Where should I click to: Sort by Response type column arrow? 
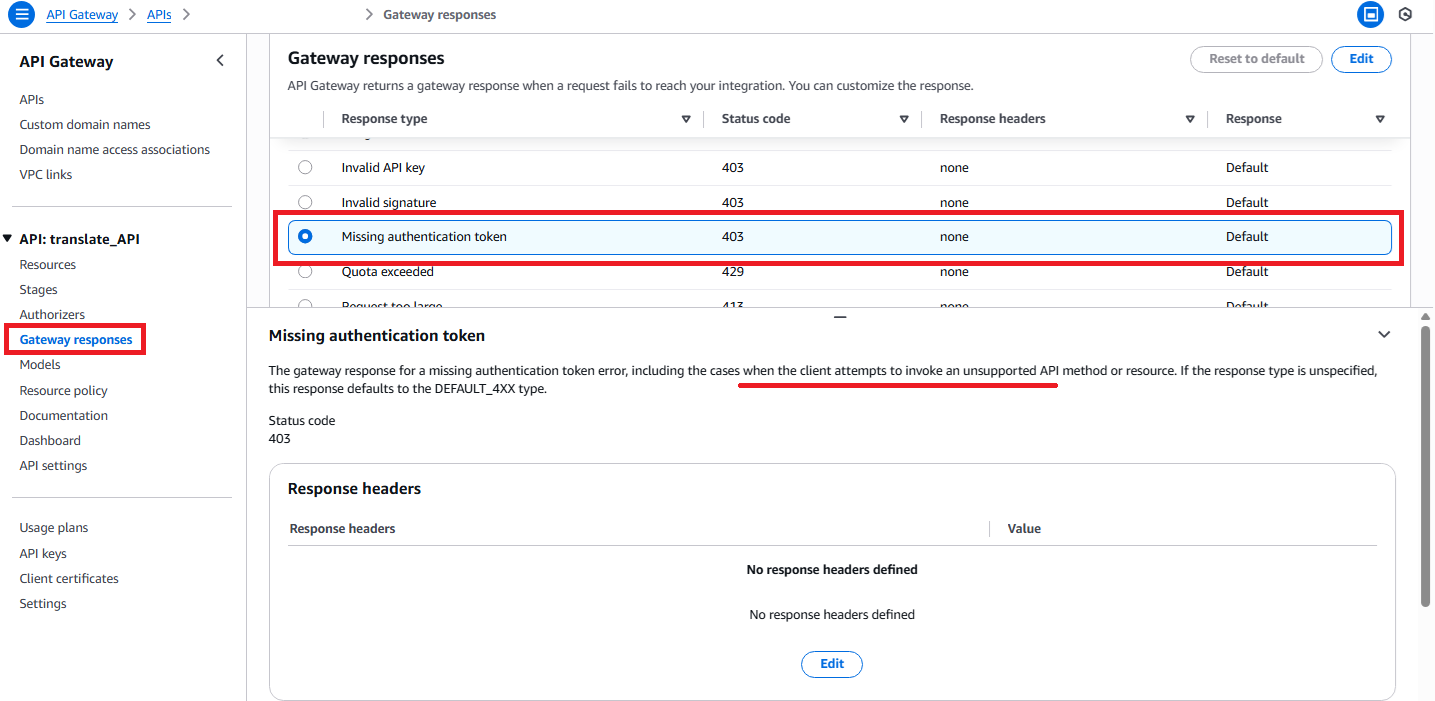[686, 119]
